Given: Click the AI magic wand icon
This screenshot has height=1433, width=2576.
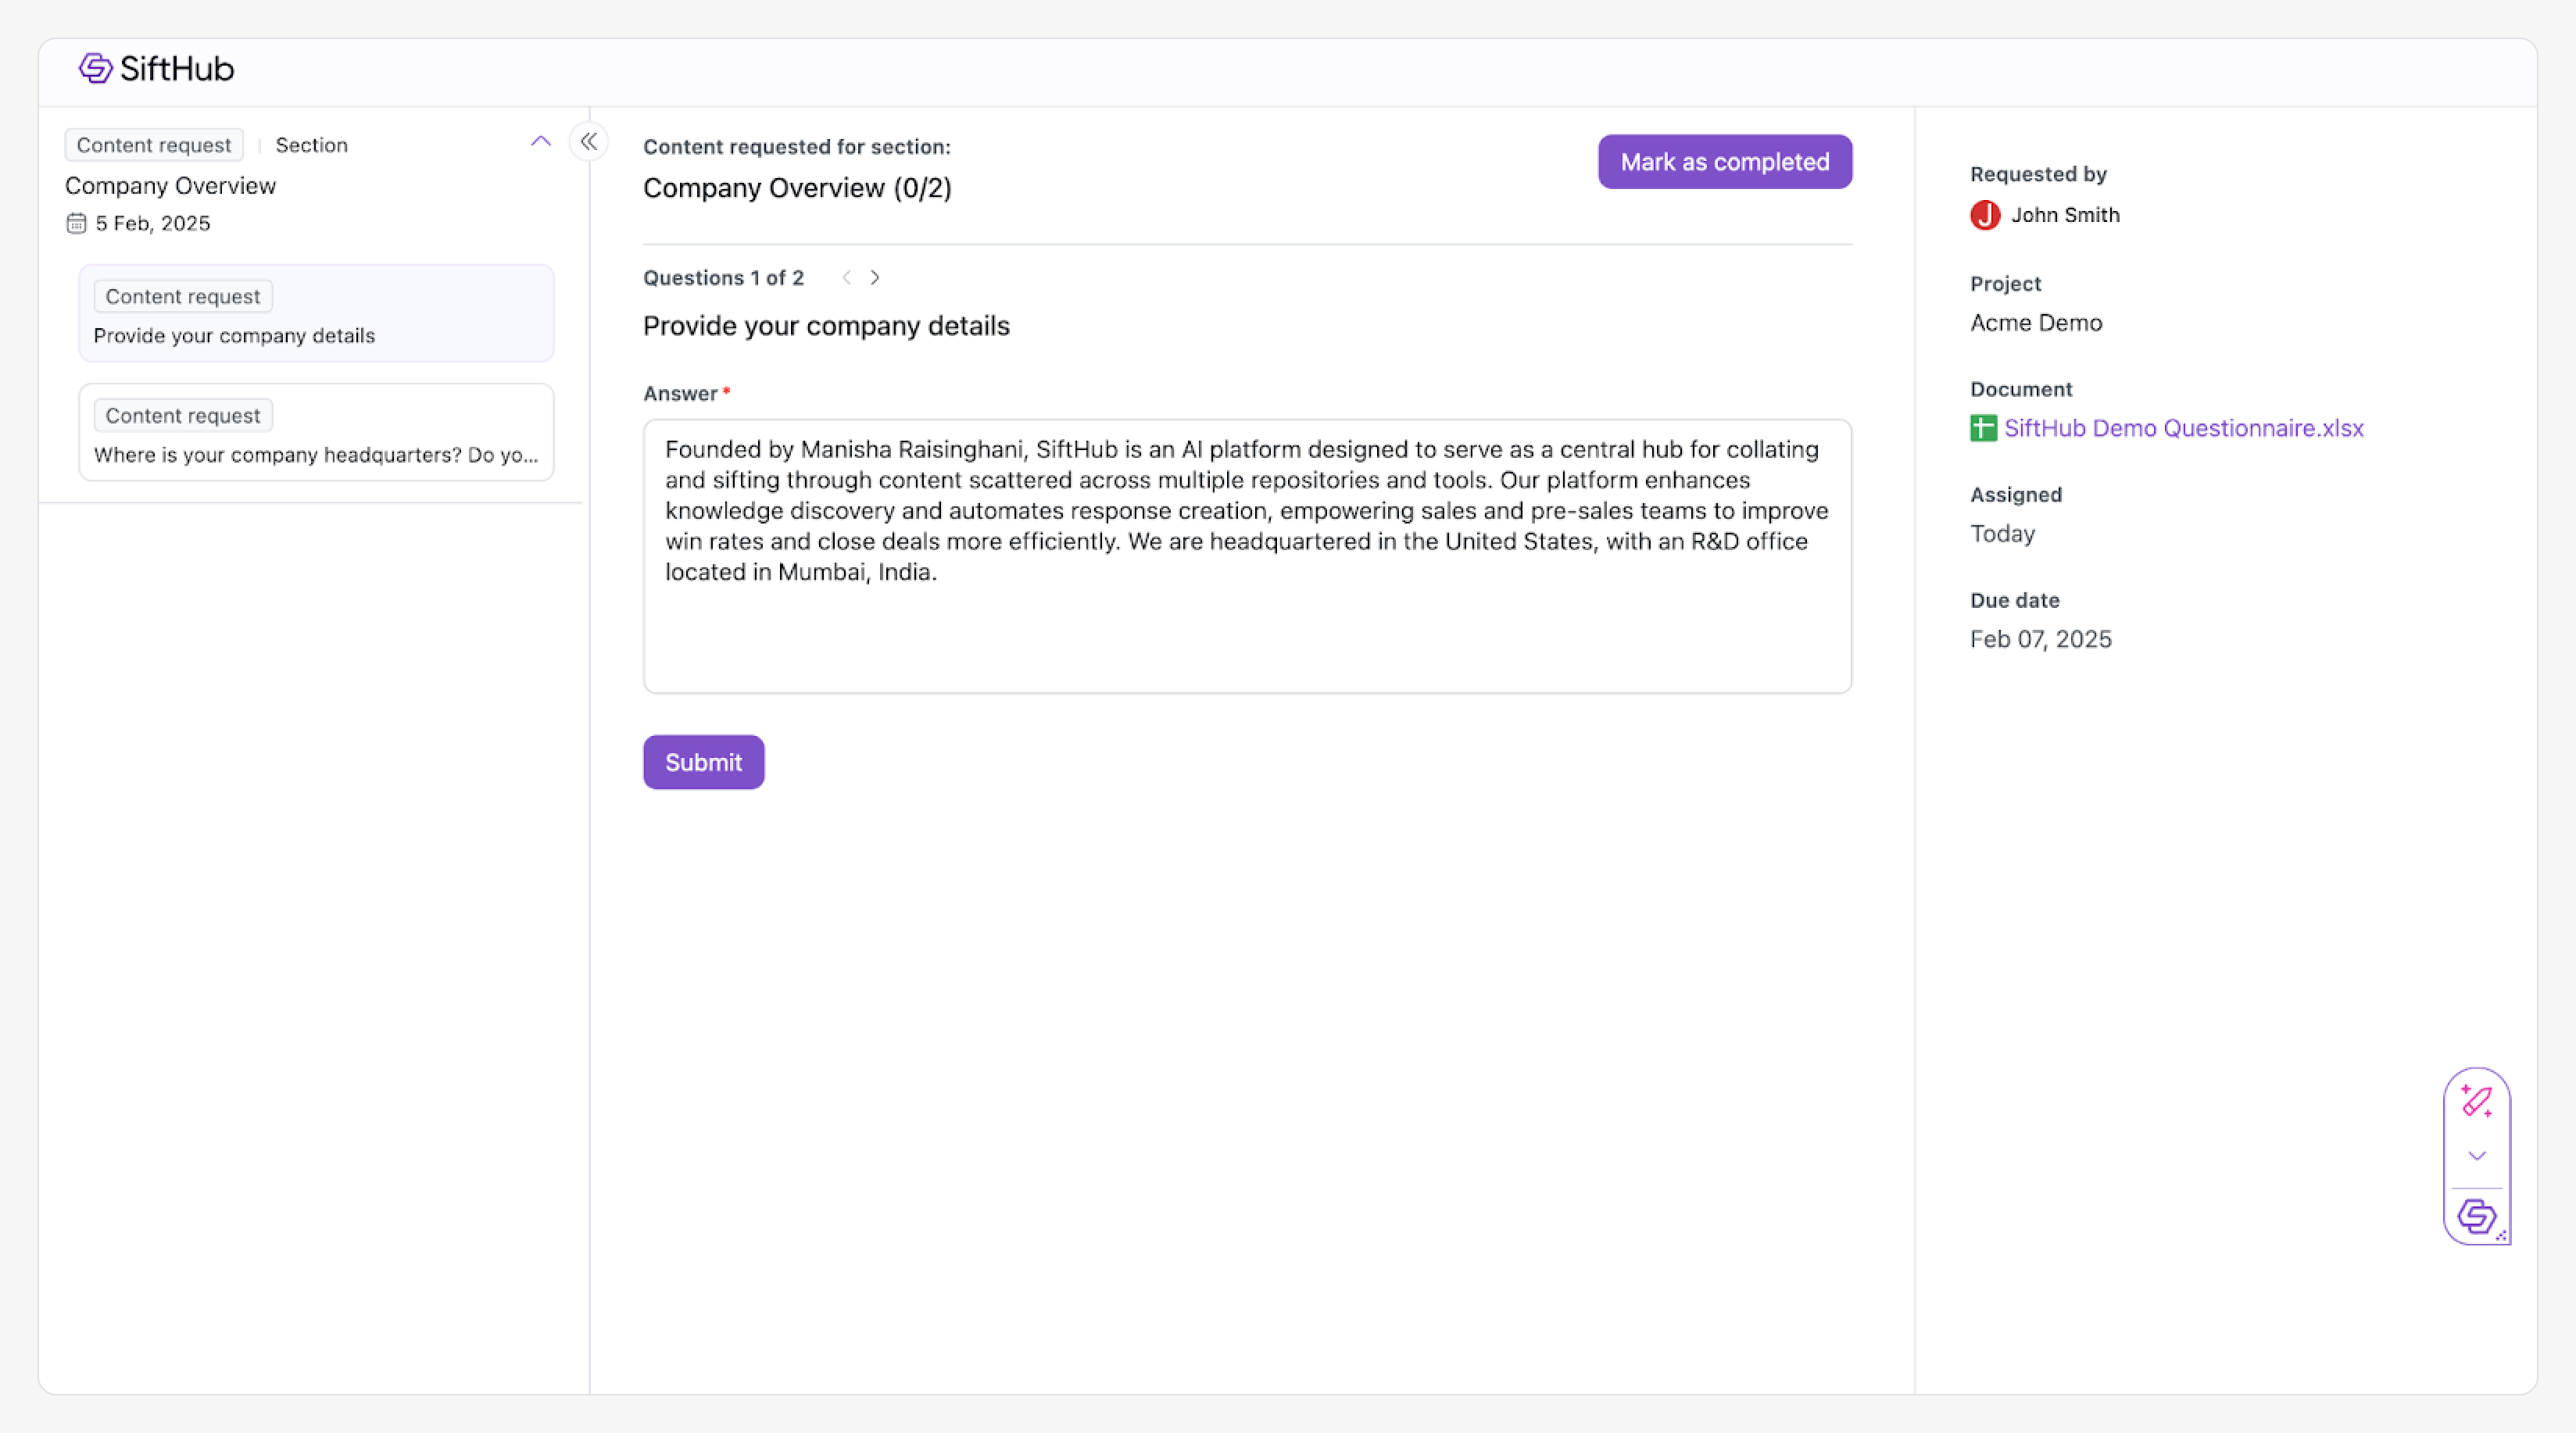Looking at the screenshot, I should 2476,1101.
